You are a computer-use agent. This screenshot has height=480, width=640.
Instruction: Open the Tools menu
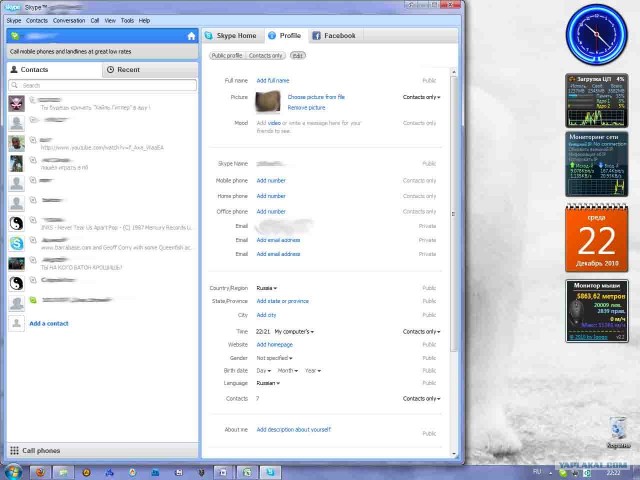[127, 20]
